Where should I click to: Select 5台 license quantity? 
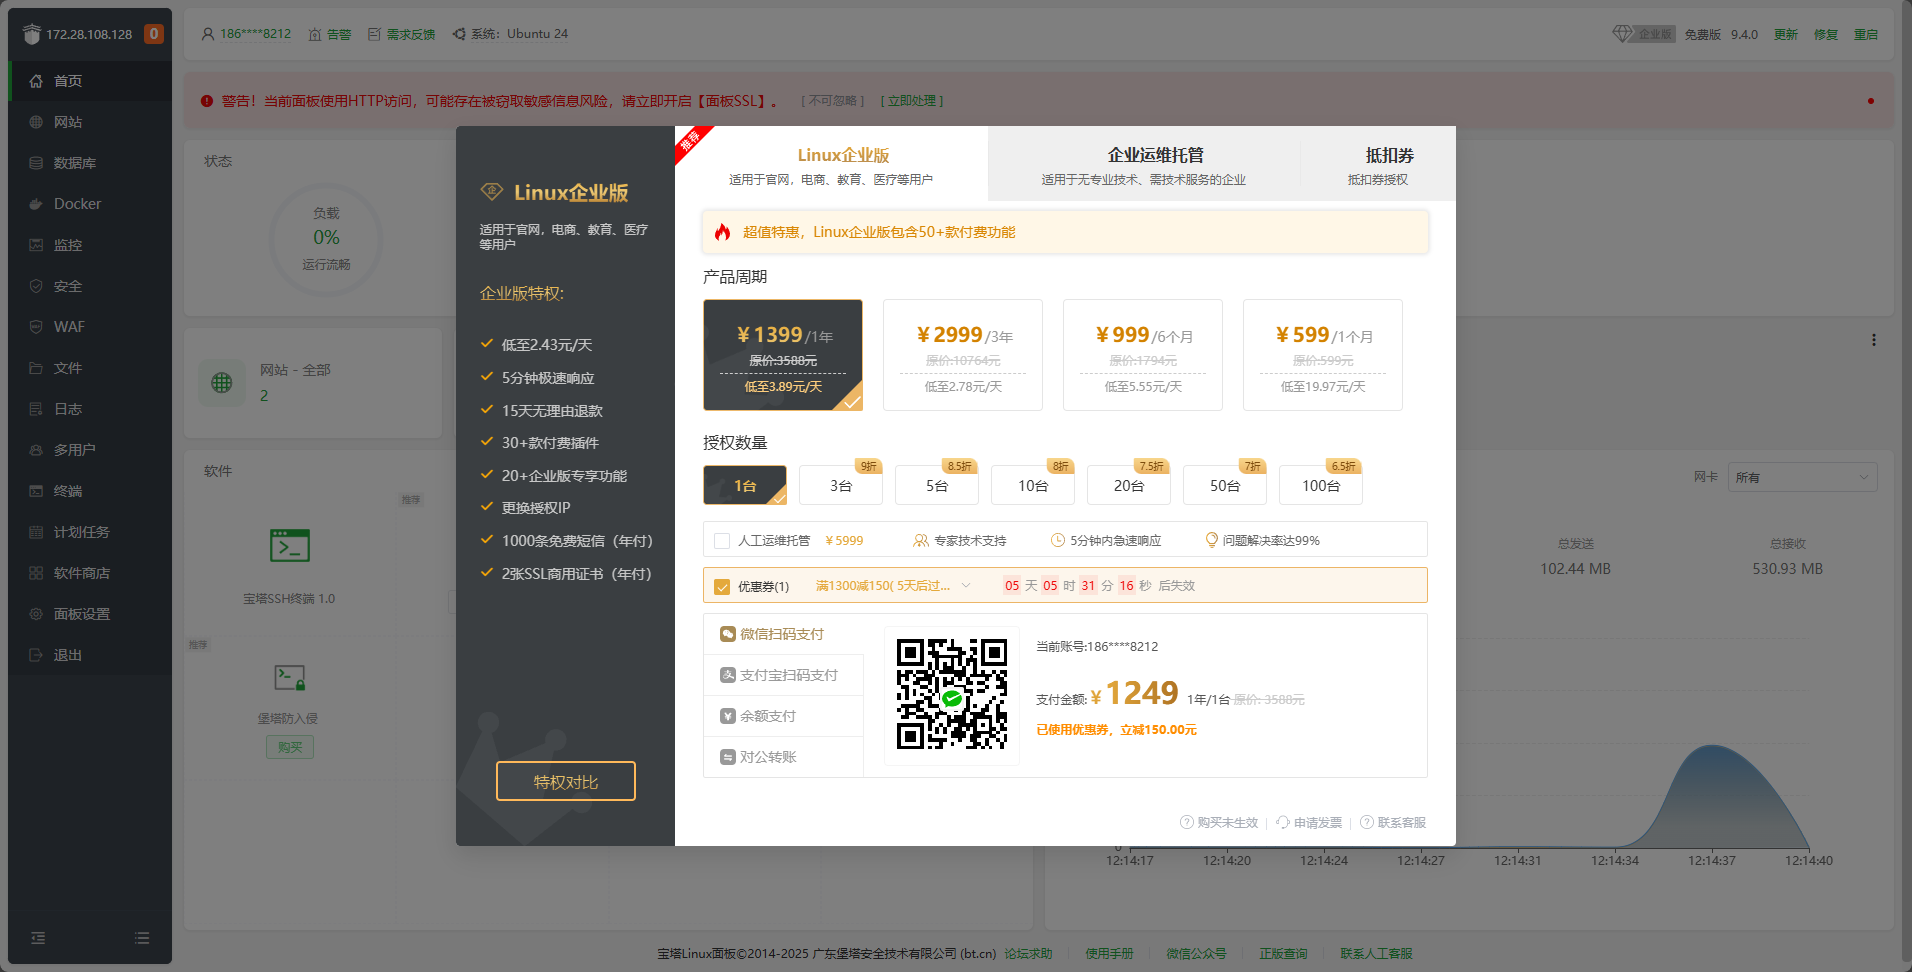tap(937, 485)
